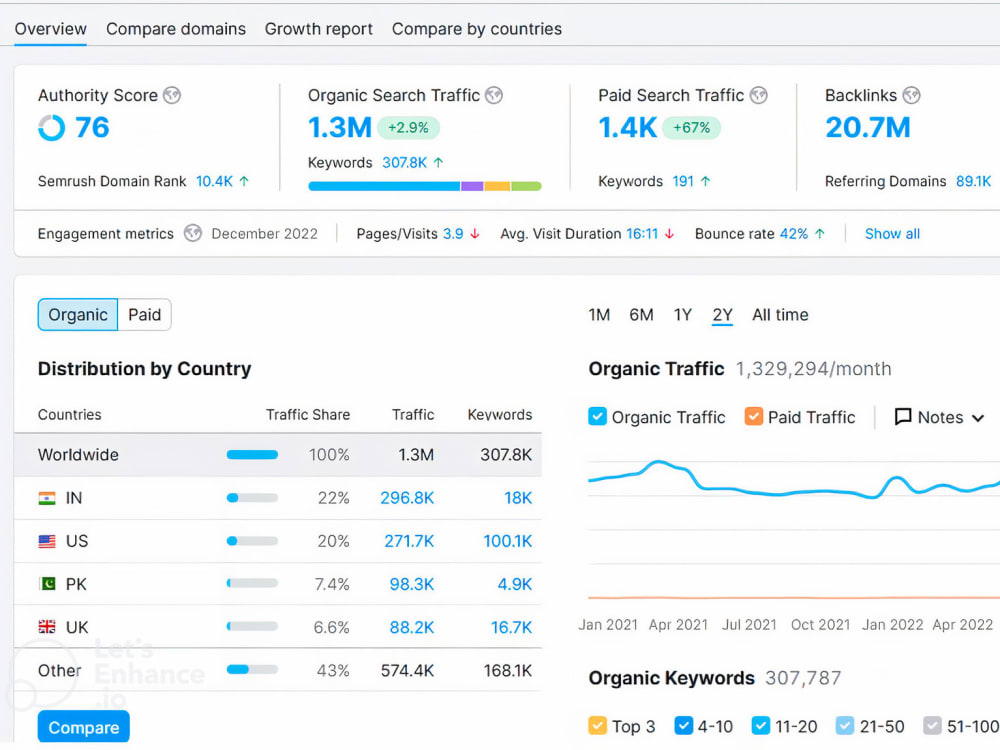Click the +67% paid traffic badge
The height and width of the screenshot is (750, 1000).
click(691, 128)
